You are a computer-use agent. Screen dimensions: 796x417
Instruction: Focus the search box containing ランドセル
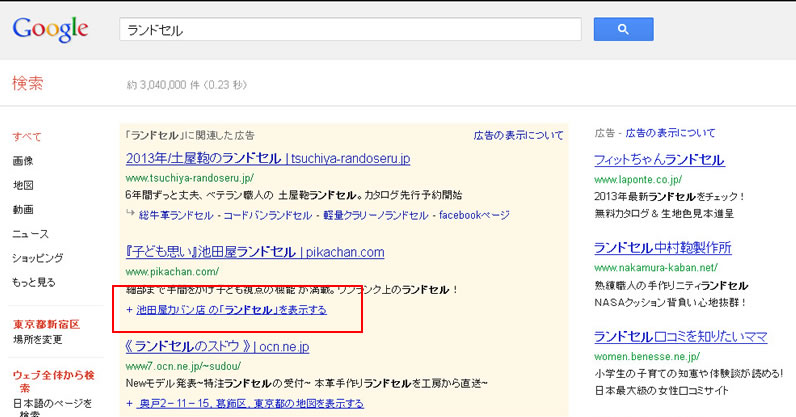pyautogui.click(x=350, y=29)
